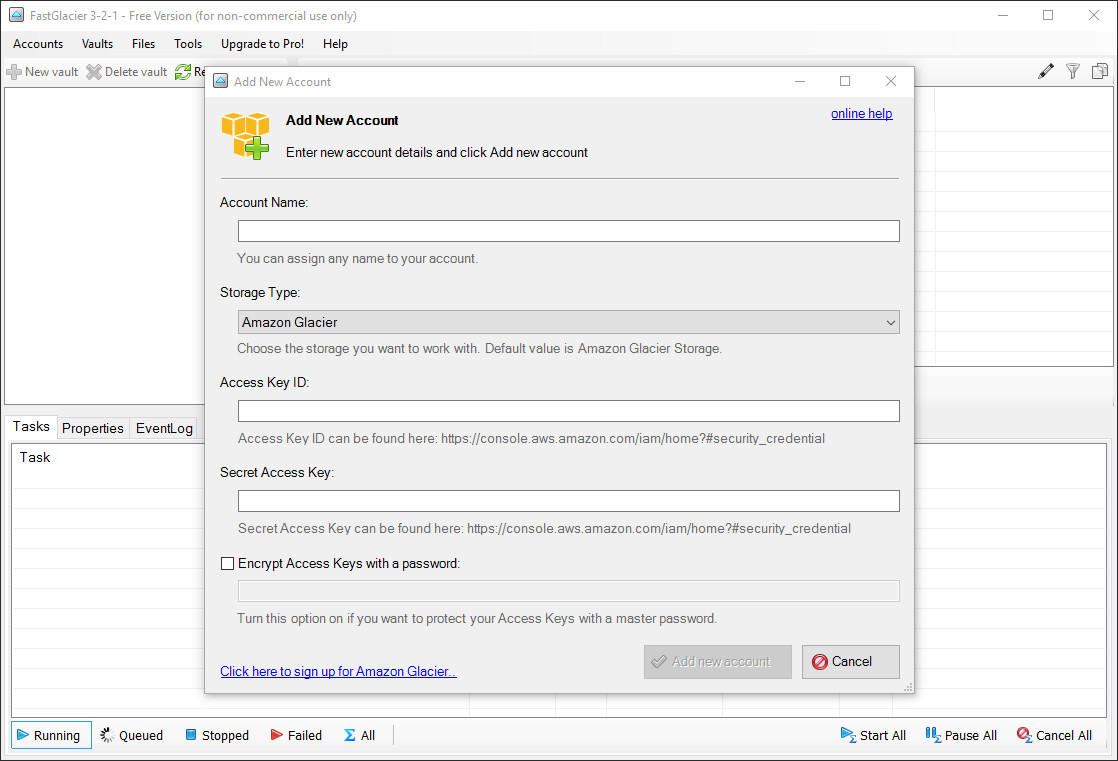The width and height of the screenshot is (1118, 761).
Task: Click the yellow boxes account icon in dialog
Action: pyautogui.click(x=245, y=136)
